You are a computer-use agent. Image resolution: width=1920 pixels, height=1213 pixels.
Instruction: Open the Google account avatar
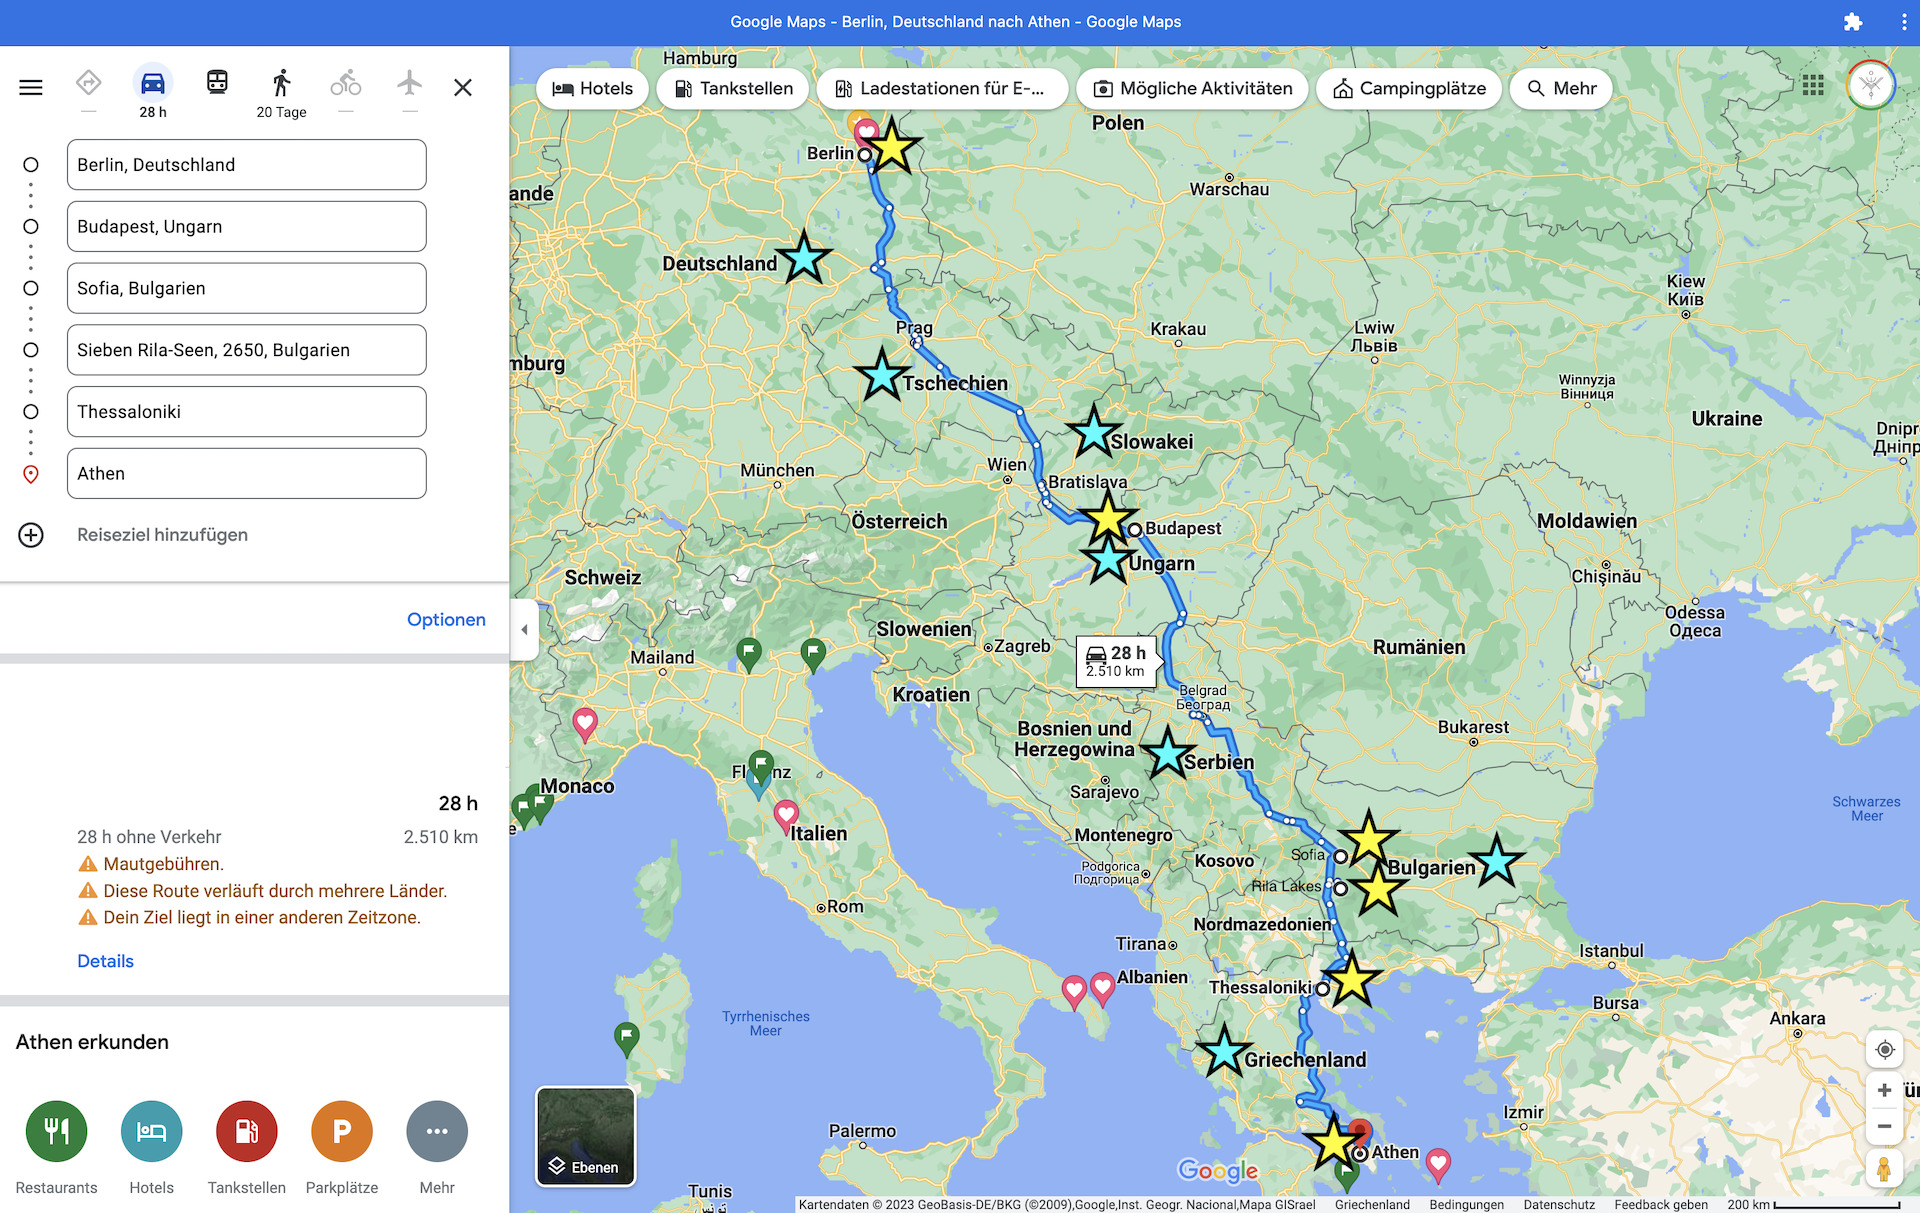(1871, 85)
